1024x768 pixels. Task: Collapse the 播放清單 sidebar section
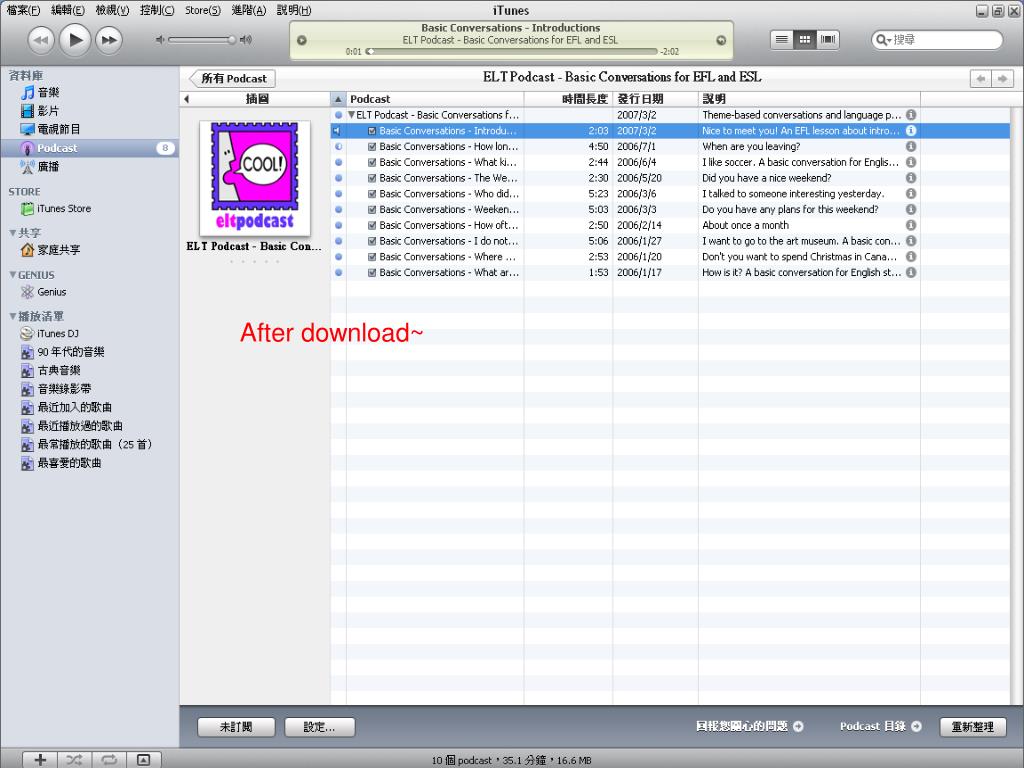(x=12, y=316)
